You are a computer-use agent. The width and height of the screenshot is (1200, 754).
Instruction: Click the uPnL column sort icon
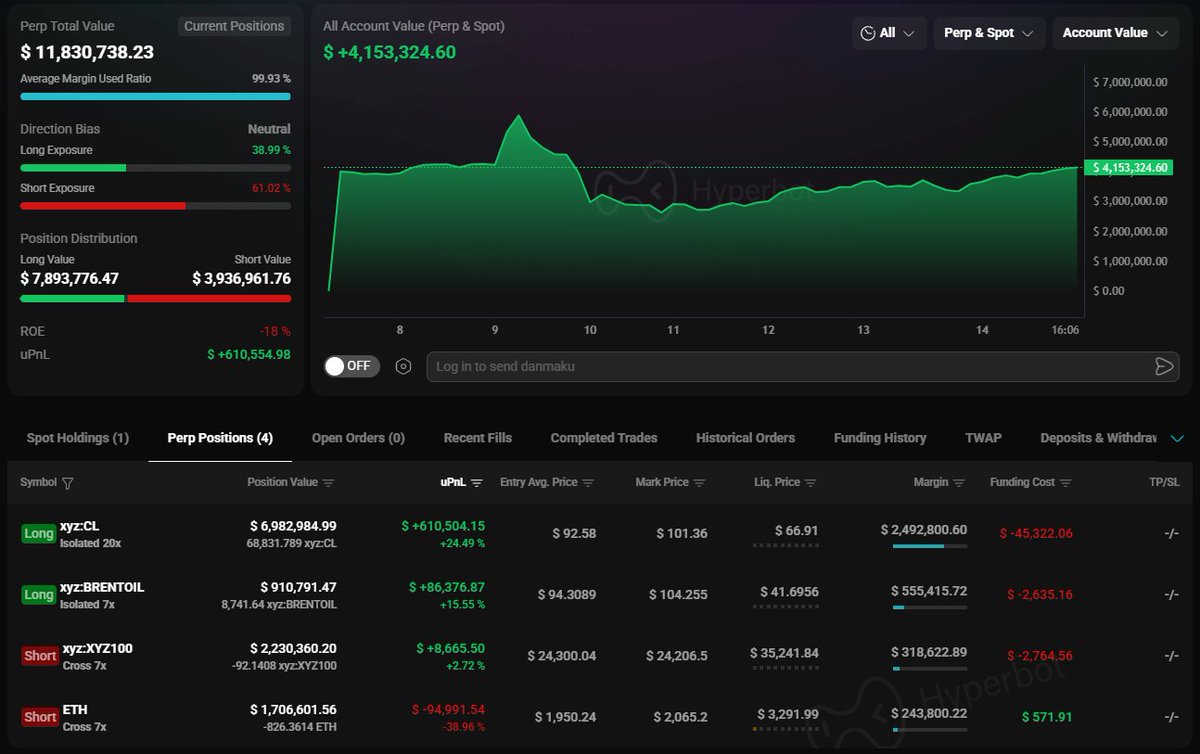476,483
